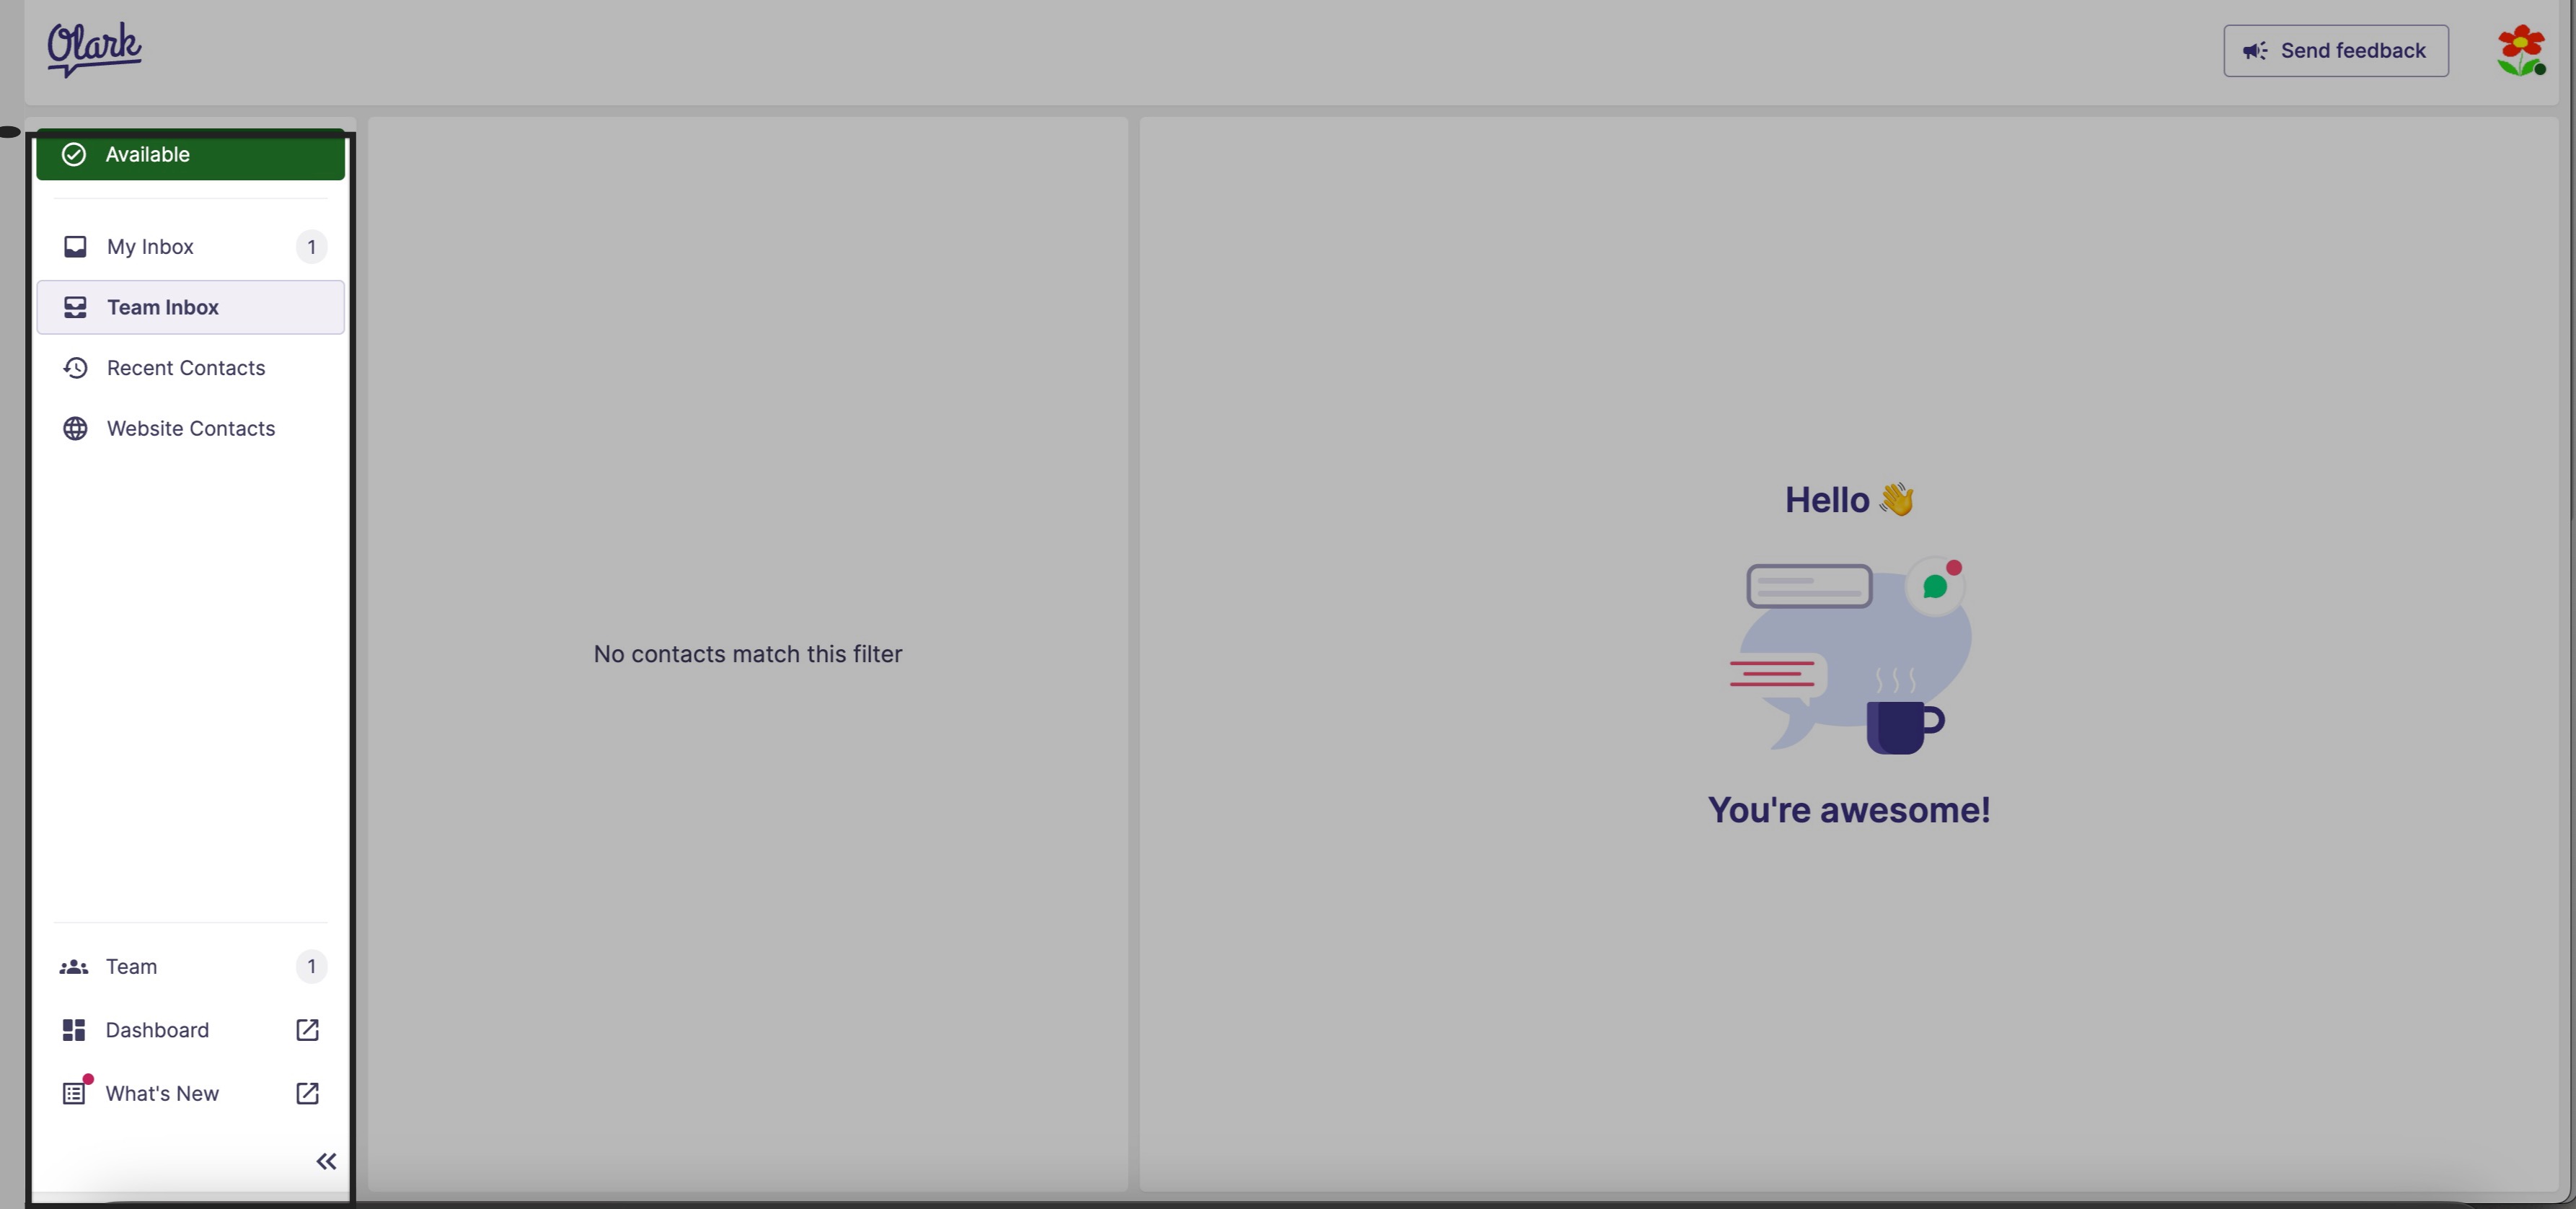The width and height of the screenshot is (2576, 1209).
Task: Click the globe icon for Website Contacts
Action: click(75, 428)
